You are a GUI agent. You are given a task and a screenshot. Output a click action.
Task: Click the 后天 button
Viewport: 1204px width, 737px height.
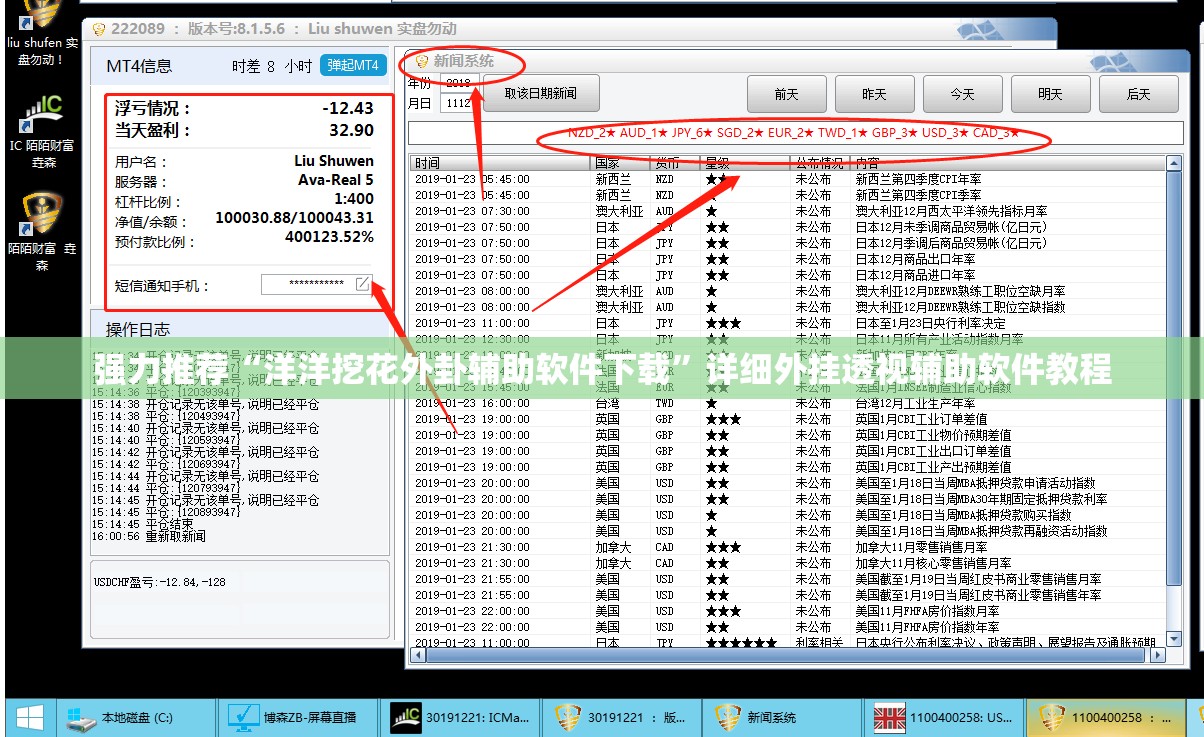point(1139,94)
